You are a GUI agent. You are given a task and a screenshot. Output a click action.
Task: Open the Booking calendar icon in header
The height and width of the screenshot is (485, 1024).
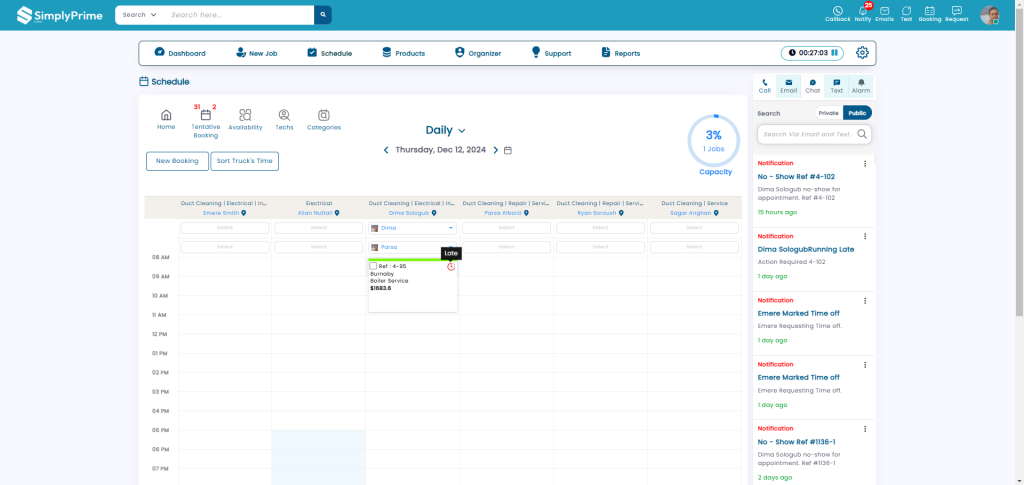tap(929, 14)
